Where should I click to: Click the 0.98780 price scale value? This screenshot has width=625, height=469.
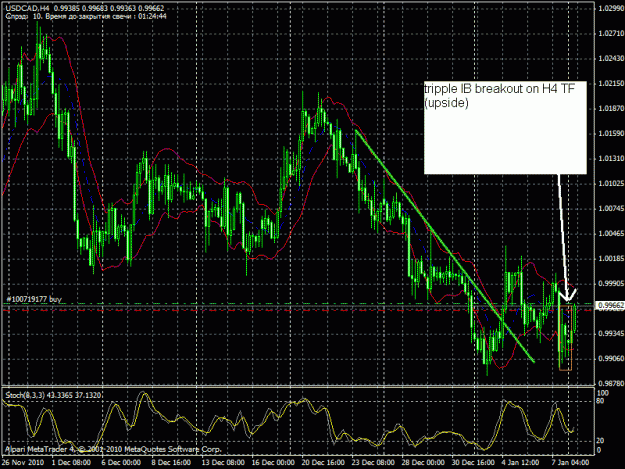pos(611,384)
